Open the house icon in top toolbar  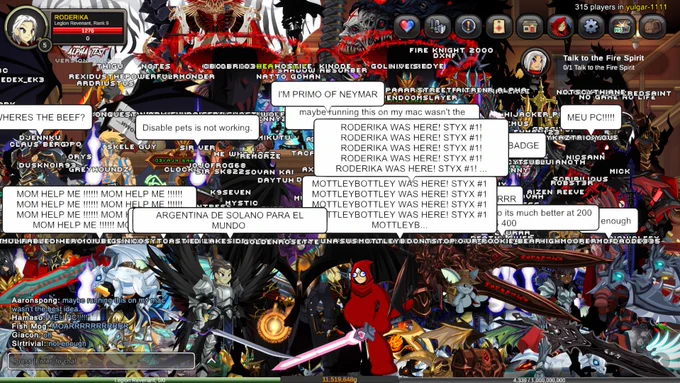pos(530,26)
